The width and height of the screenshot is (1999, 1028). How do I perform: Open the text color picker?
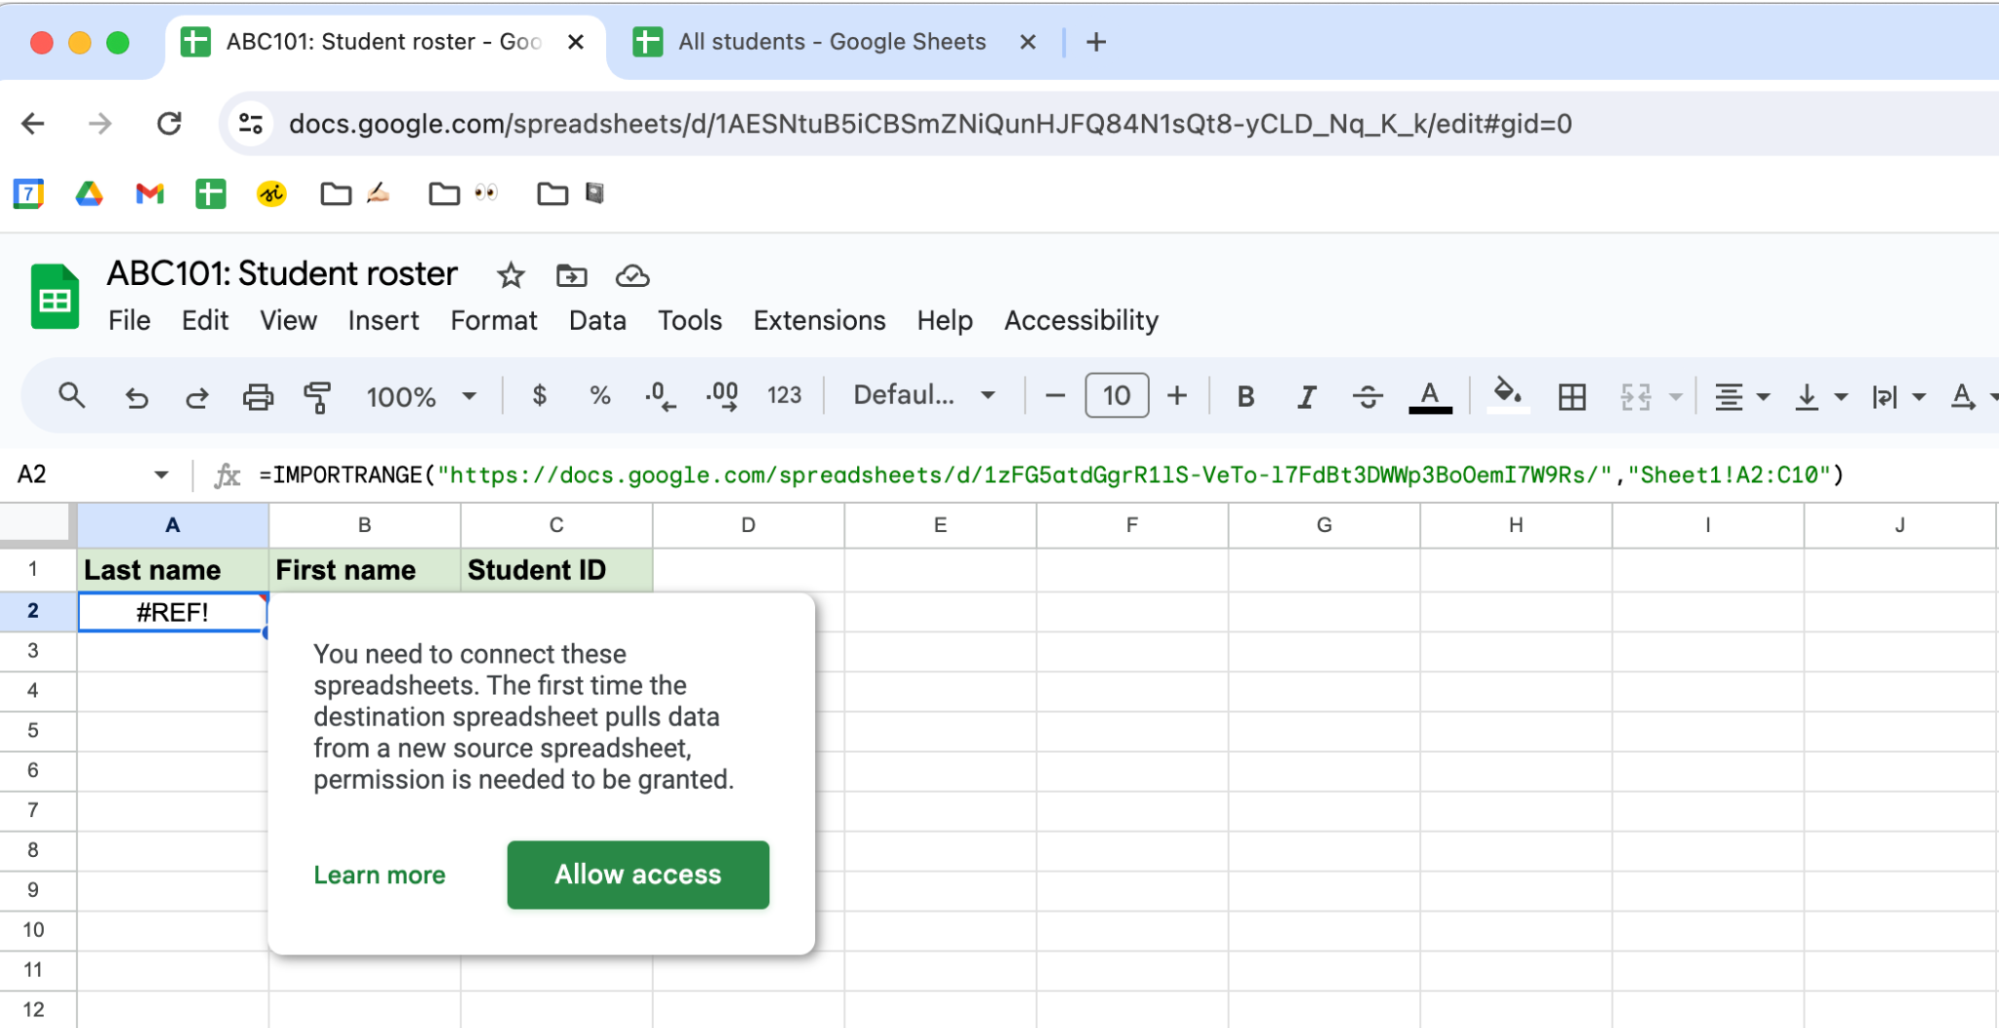coord(1430,397)
